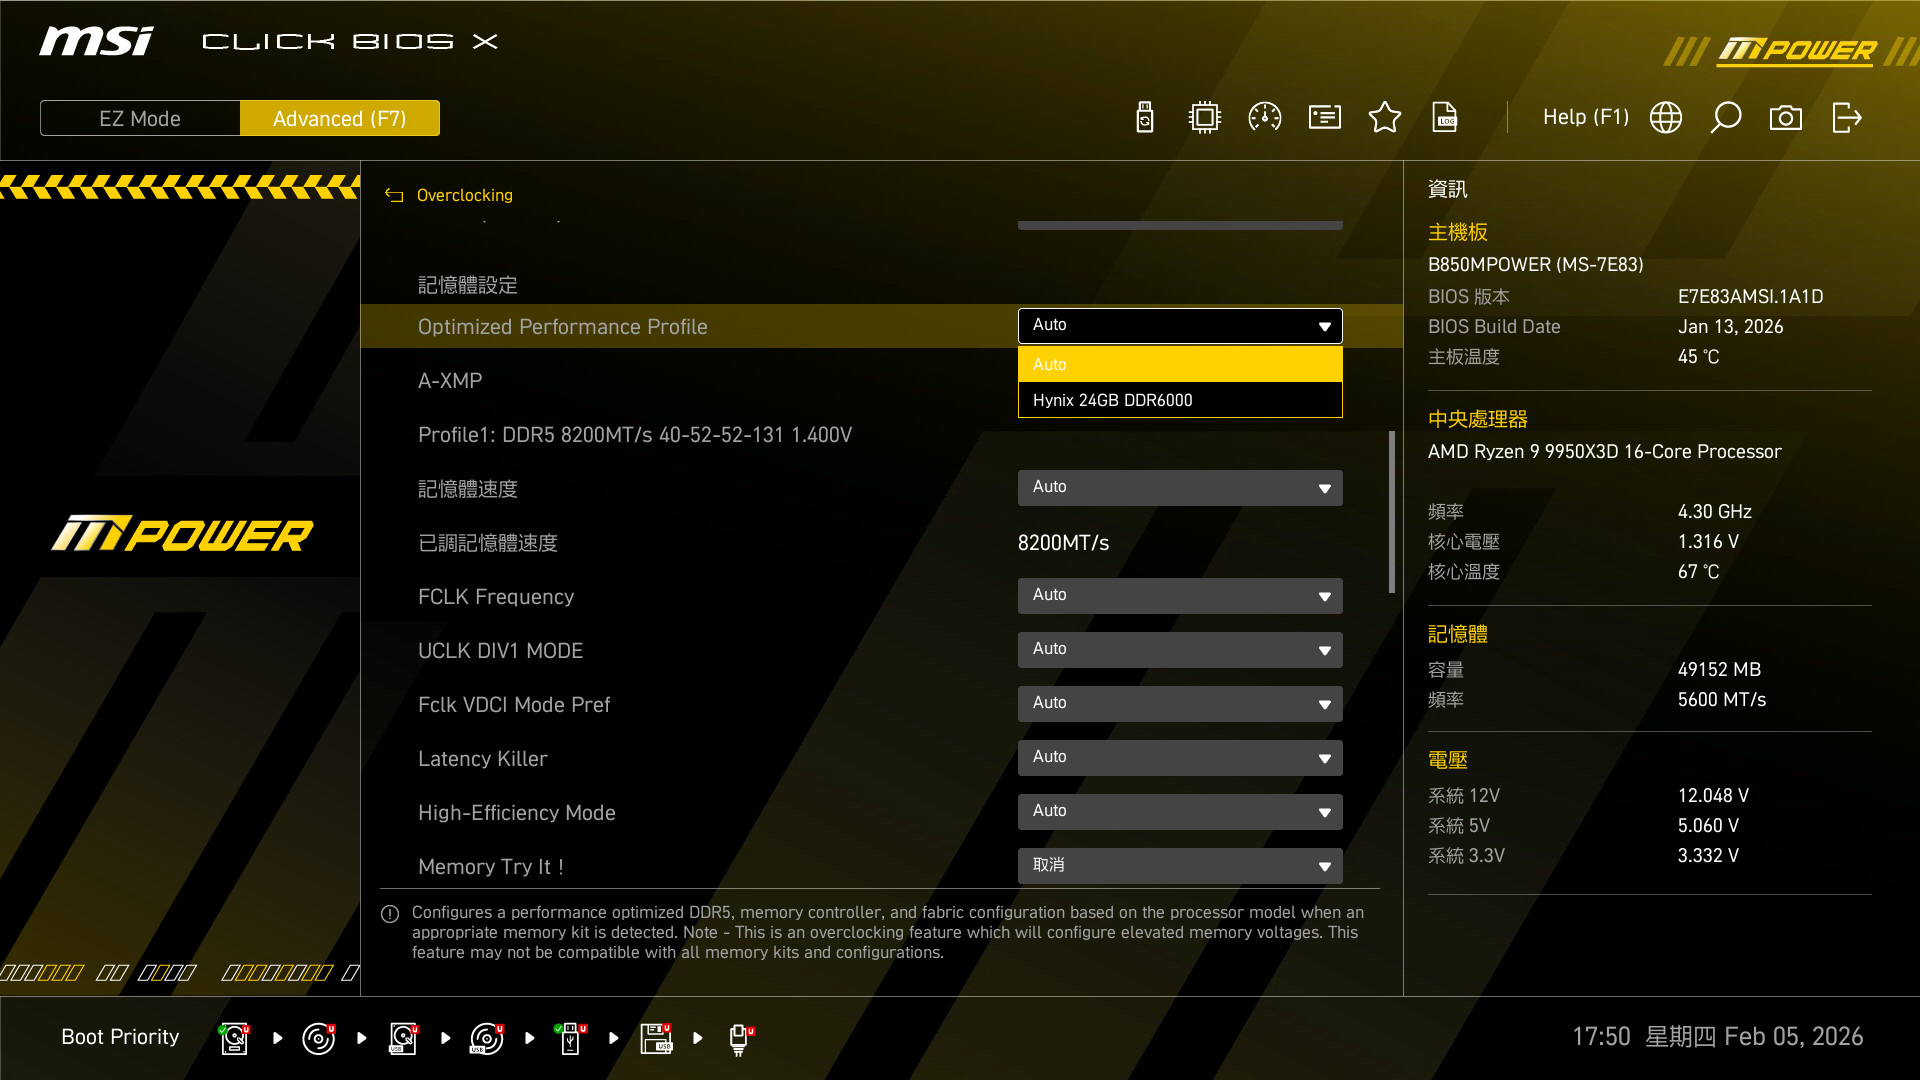This screenshot has height=1080, width=1920.
Task: Select USB floppy boot device icon
Action: click(x=656, y=1038)
